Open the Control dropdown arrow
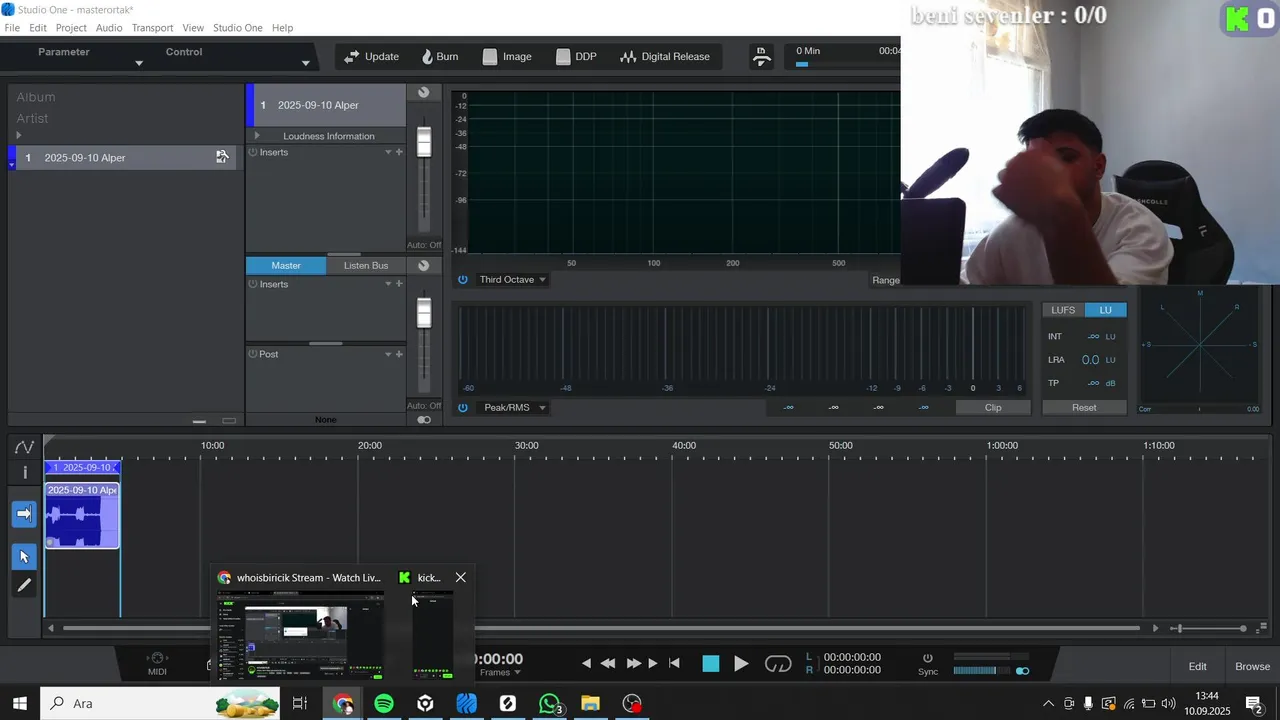 tap(306, 63)
